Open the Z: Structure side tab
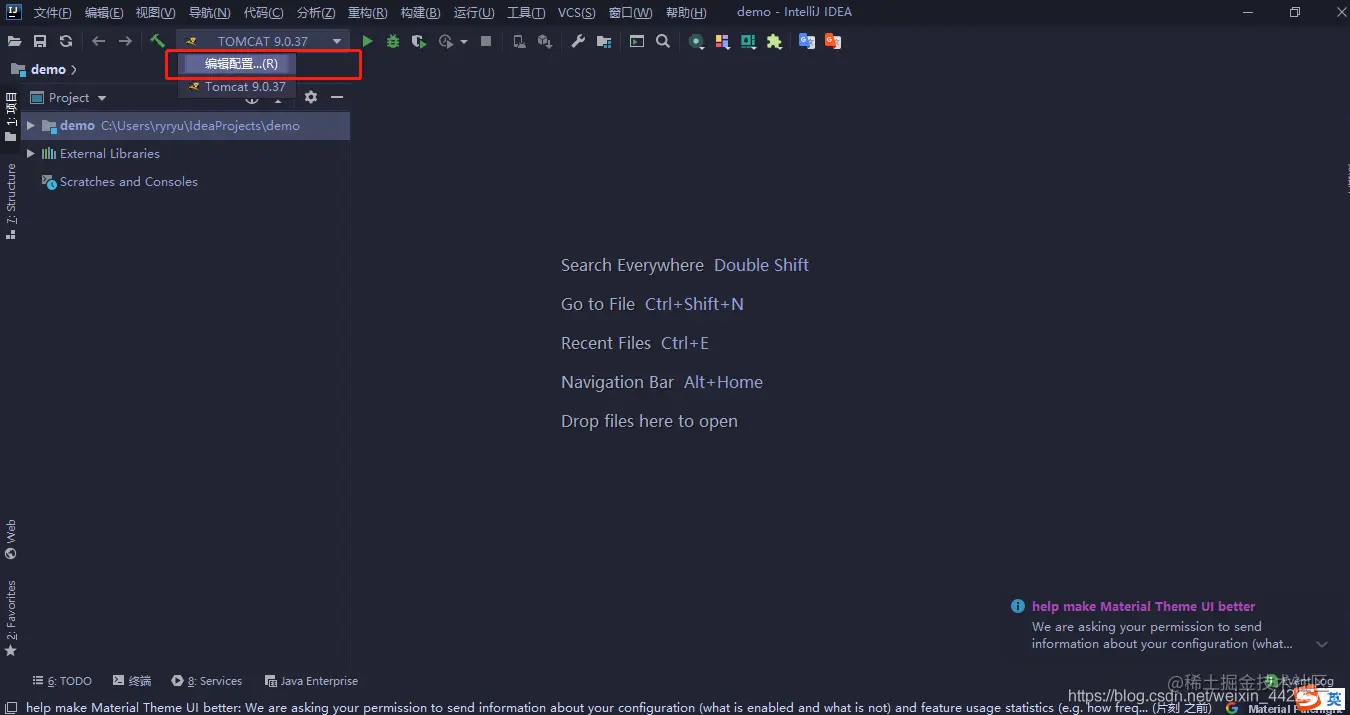This screenshot has width=1350, height=715. click(11, 201)
